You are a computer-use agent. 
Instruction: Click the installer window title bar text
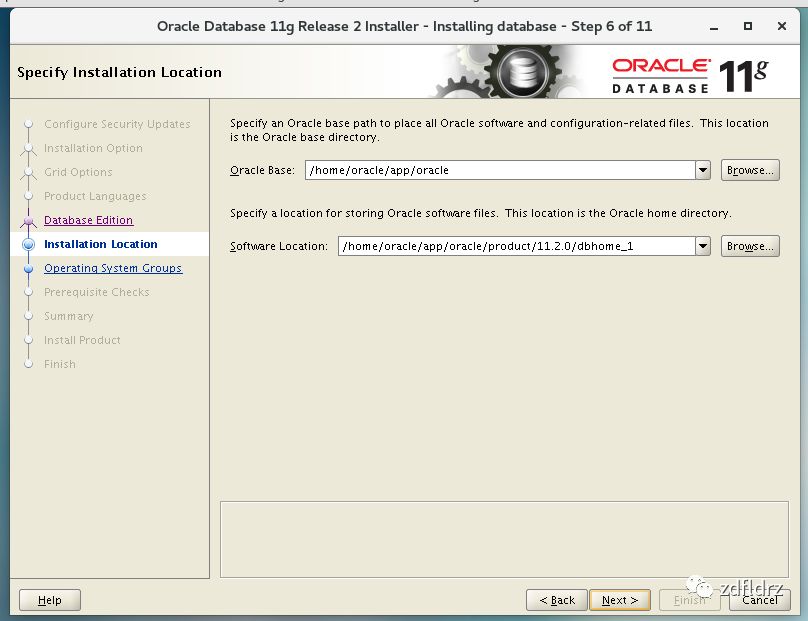tap(405, 26)
